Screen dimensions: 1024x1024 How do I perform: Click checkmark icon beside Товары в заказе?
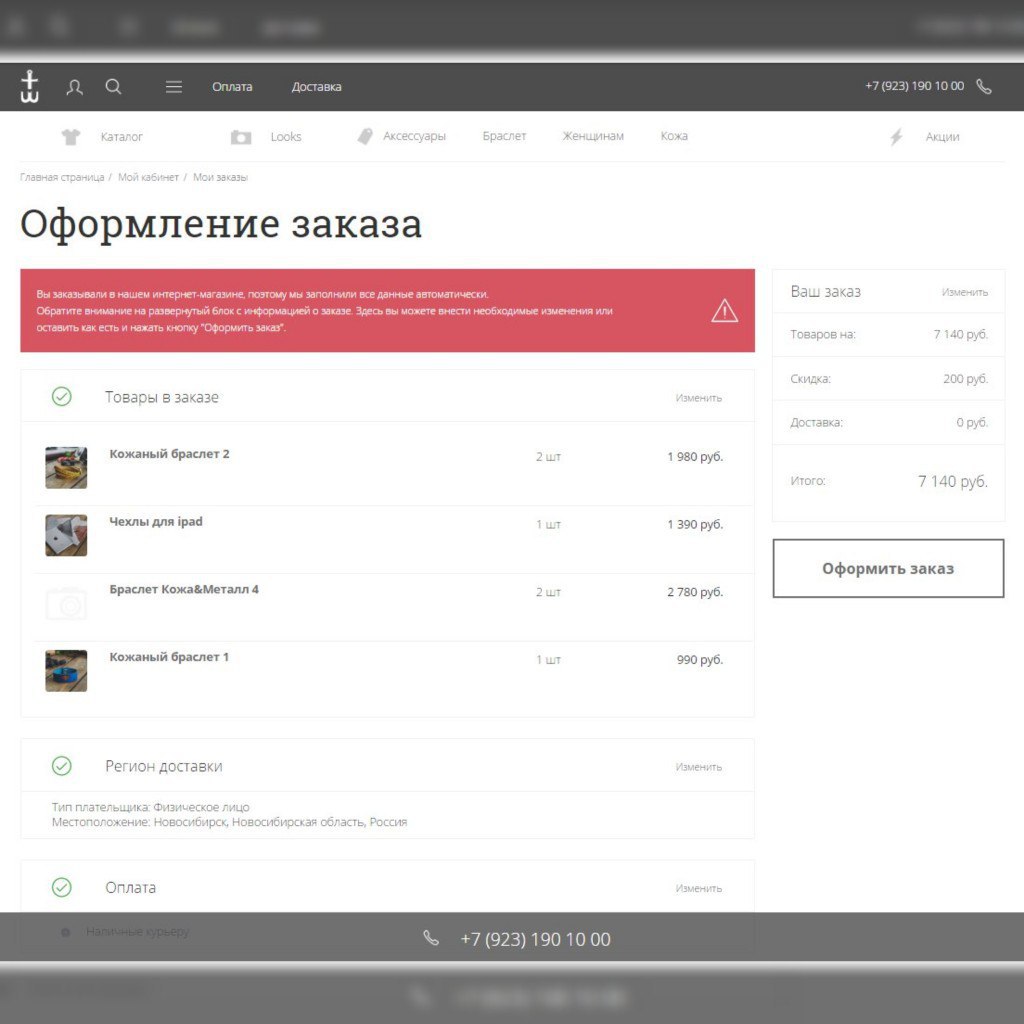pos(61,396)
